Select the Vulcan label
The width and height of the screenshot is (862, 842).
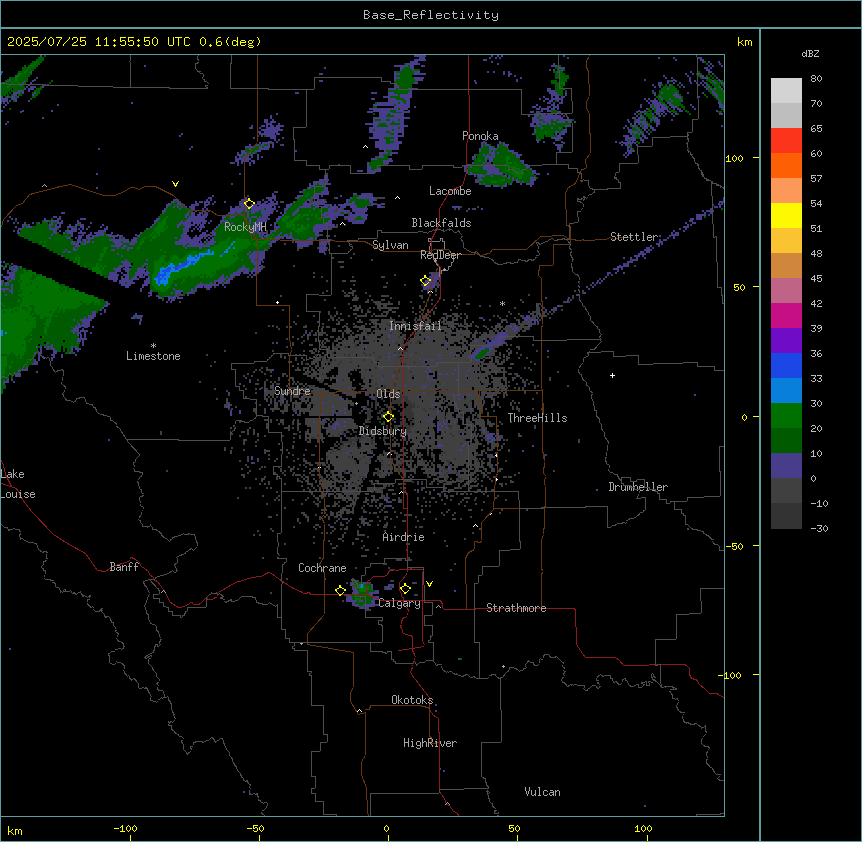tap(543, 792)
